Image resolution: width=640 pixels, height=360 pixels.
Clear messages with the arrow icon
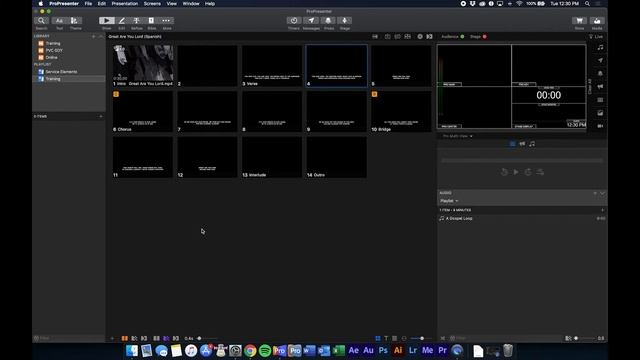600,60
